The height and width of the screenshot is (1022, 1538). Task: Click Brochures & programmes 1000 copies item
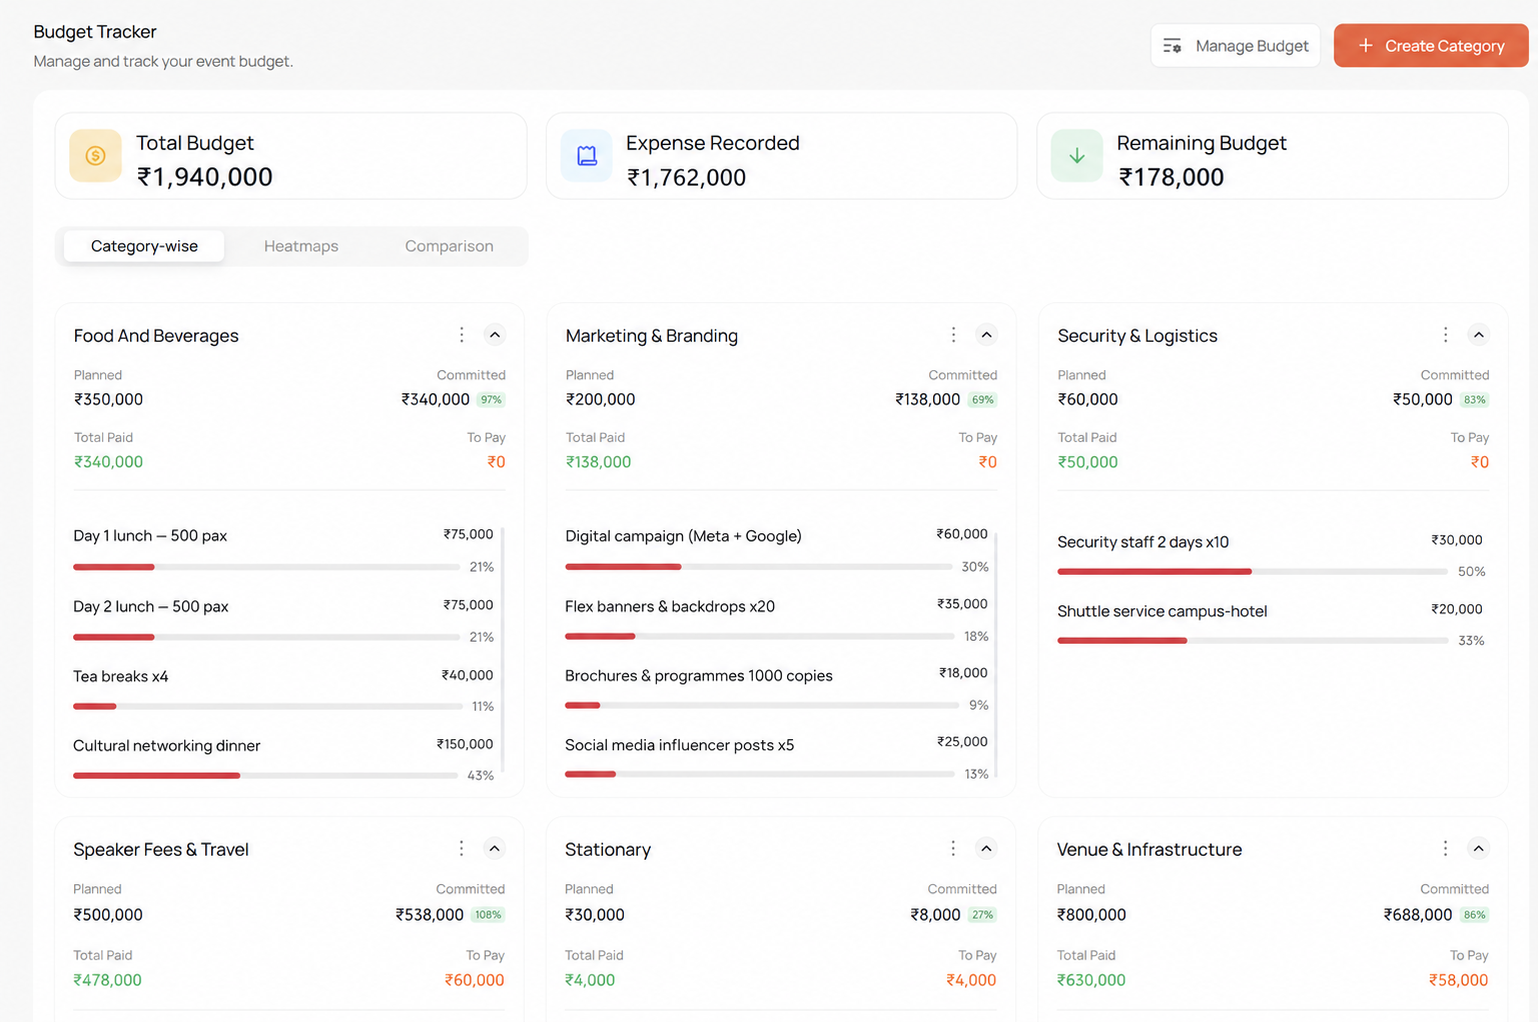point(776,689)
